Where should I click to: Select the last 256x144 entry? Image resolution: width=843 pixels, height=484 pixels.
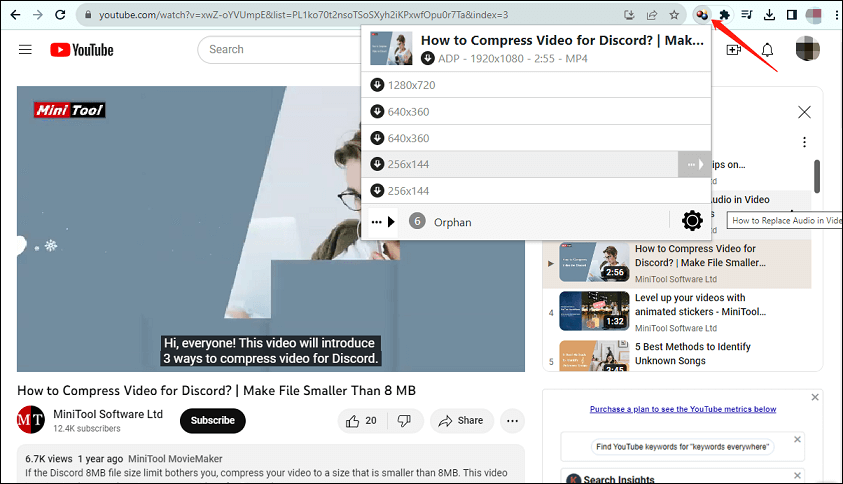[536, 190]
